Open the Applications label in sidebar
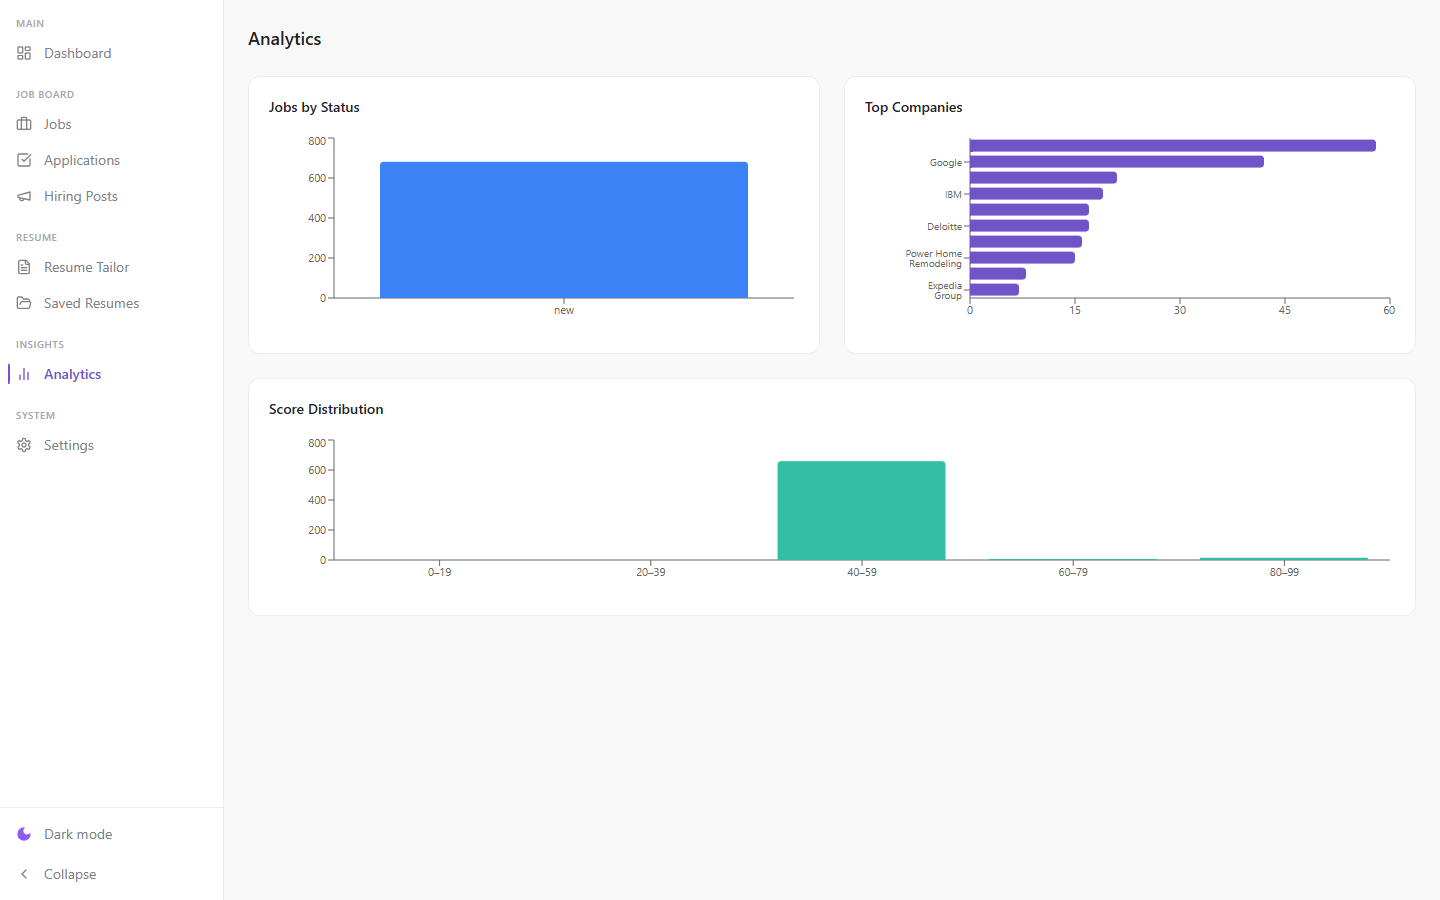This screenshot has height=900, width=1440. 82,160
